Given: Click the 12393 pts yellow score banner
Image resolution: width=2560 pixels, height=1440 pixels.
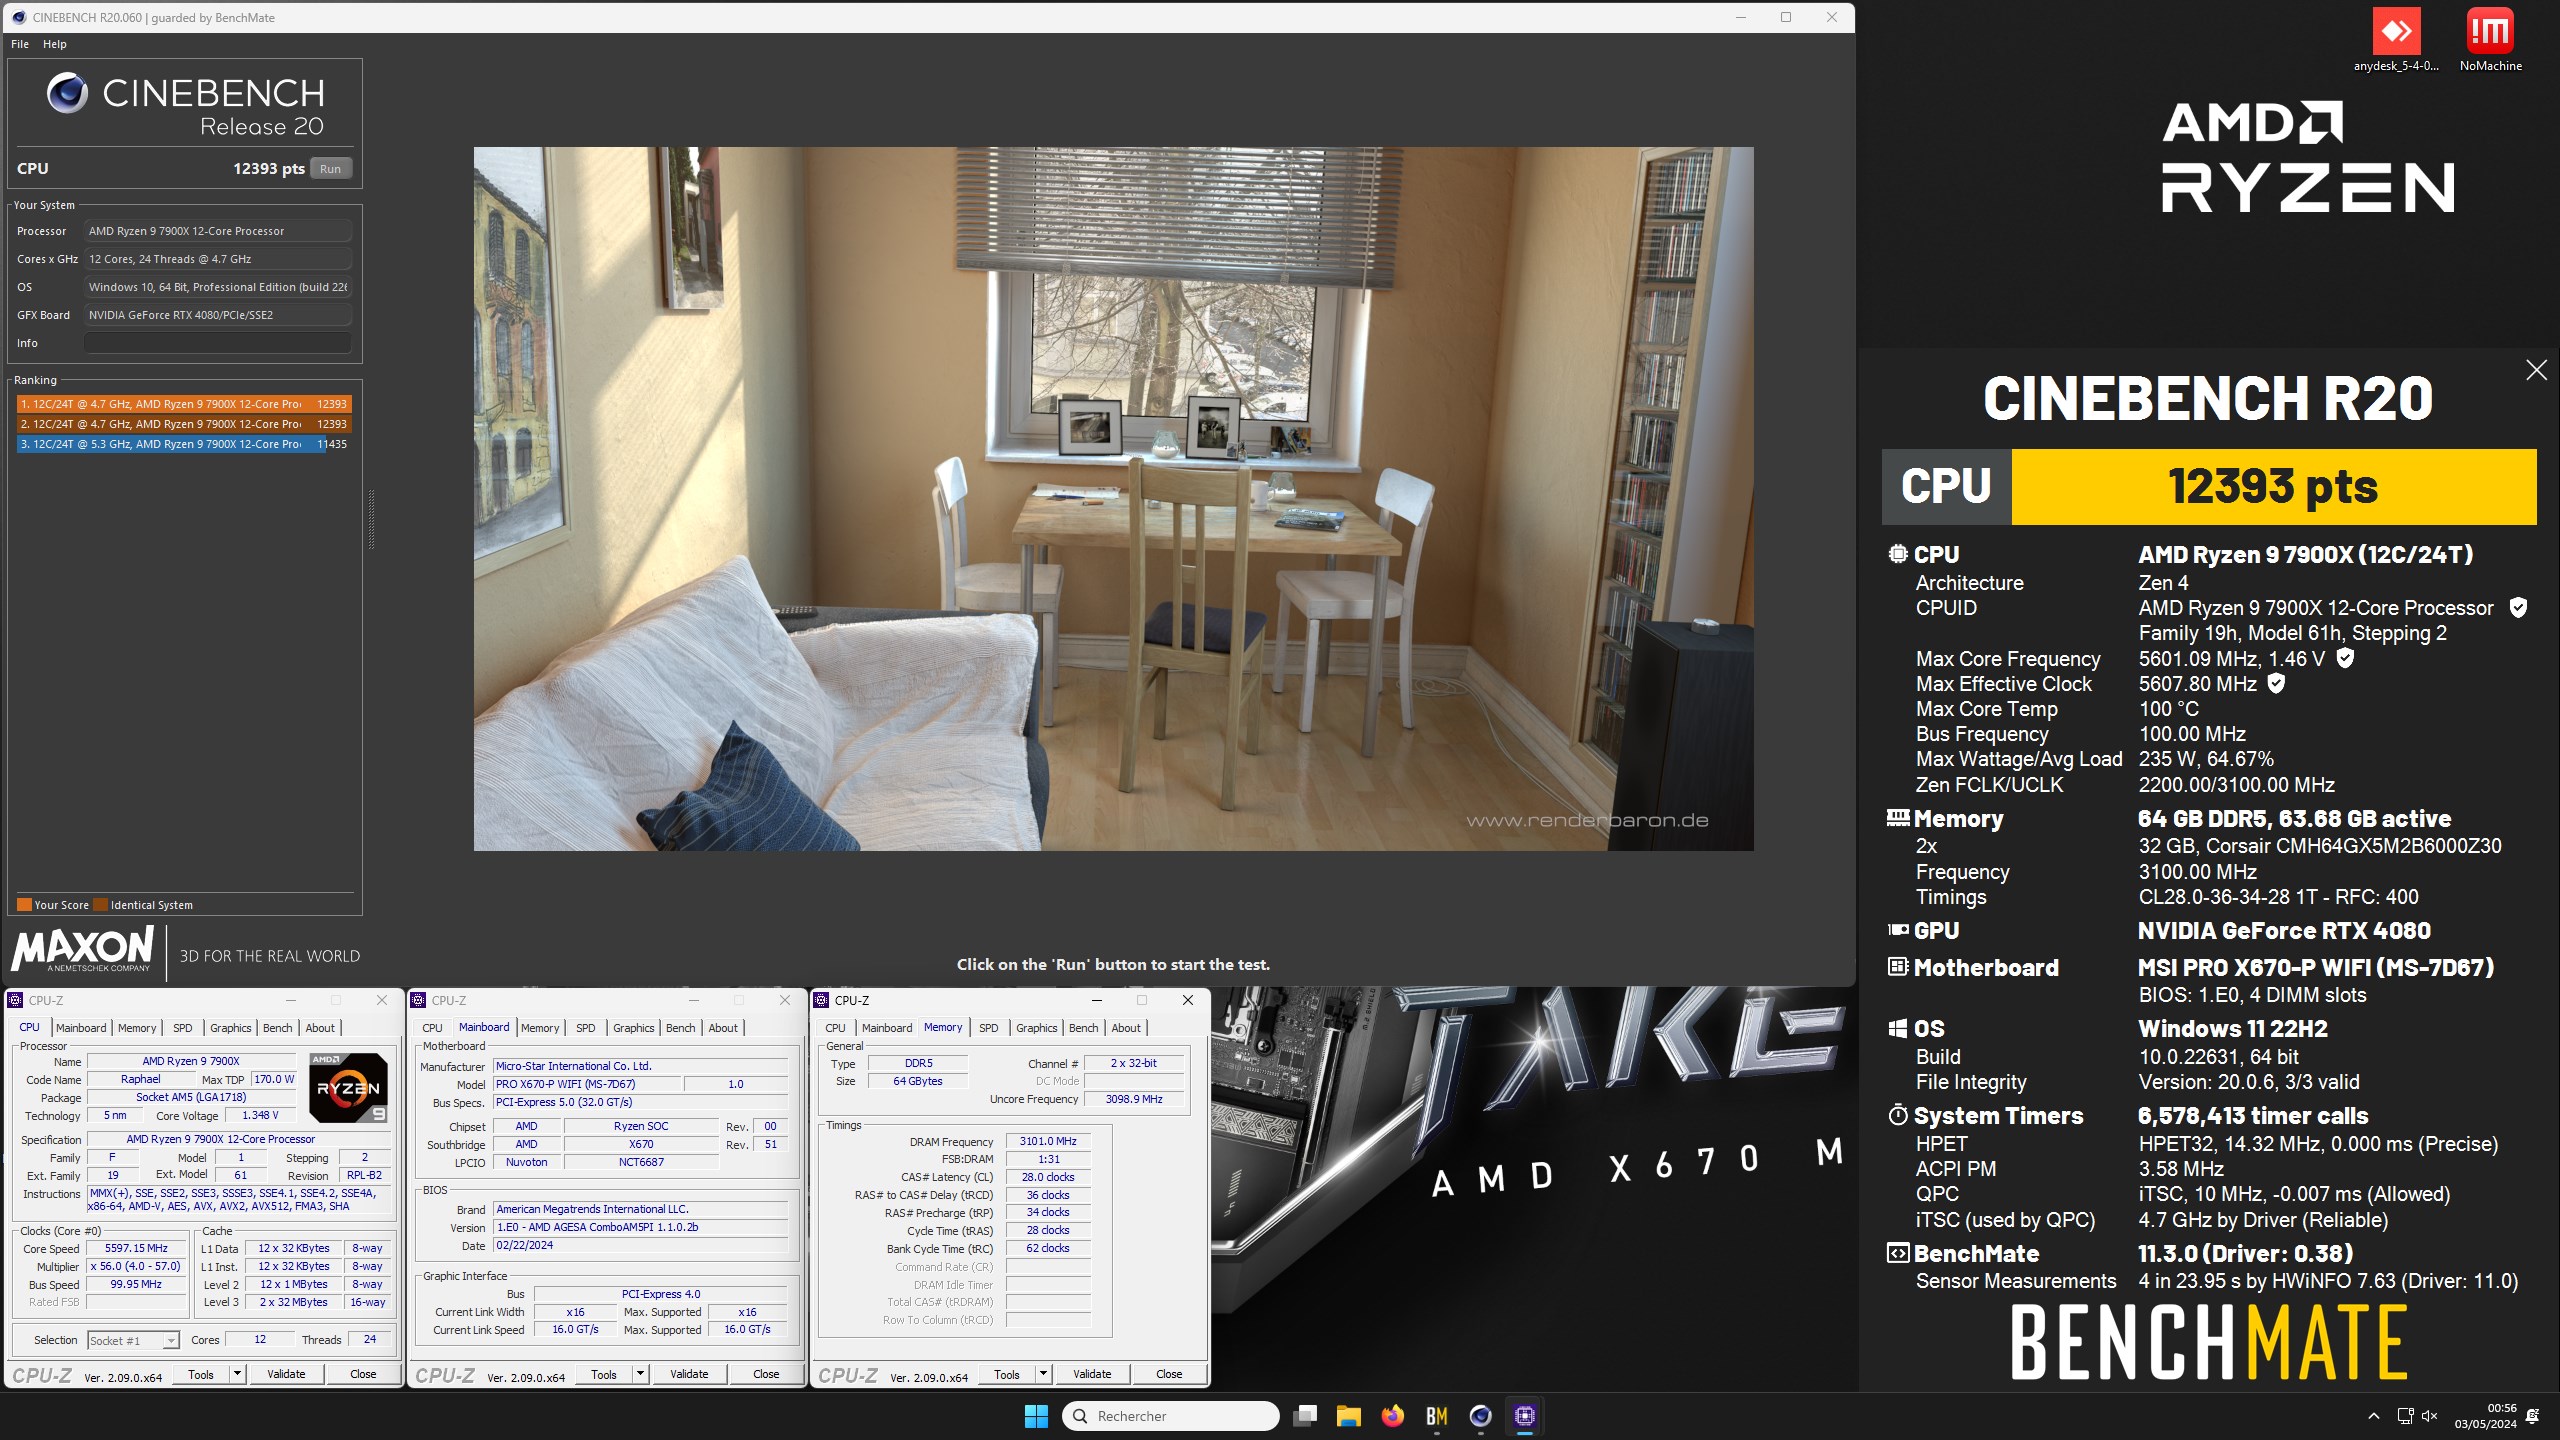Looking at the screenshot, I should pyautogui.click(x=2273, y=487).
